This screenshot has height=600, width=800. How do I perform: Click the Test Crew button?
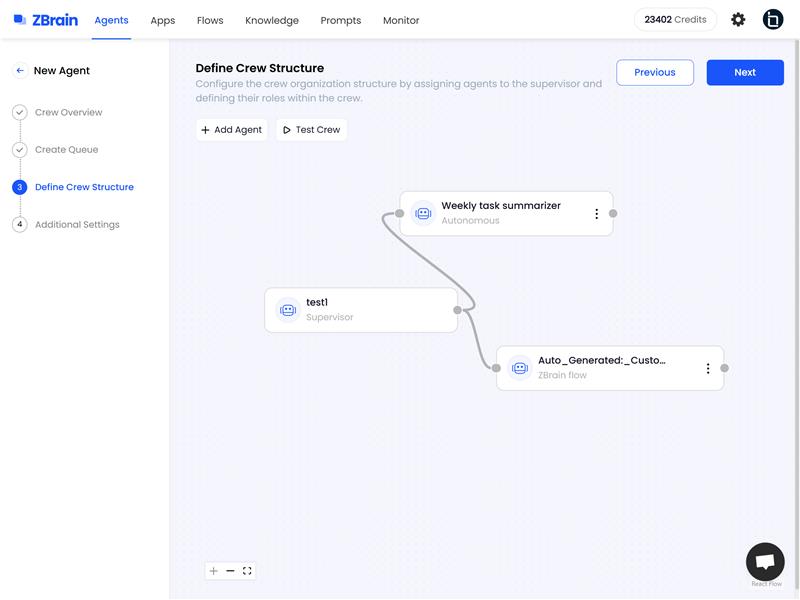click(311, 130)
